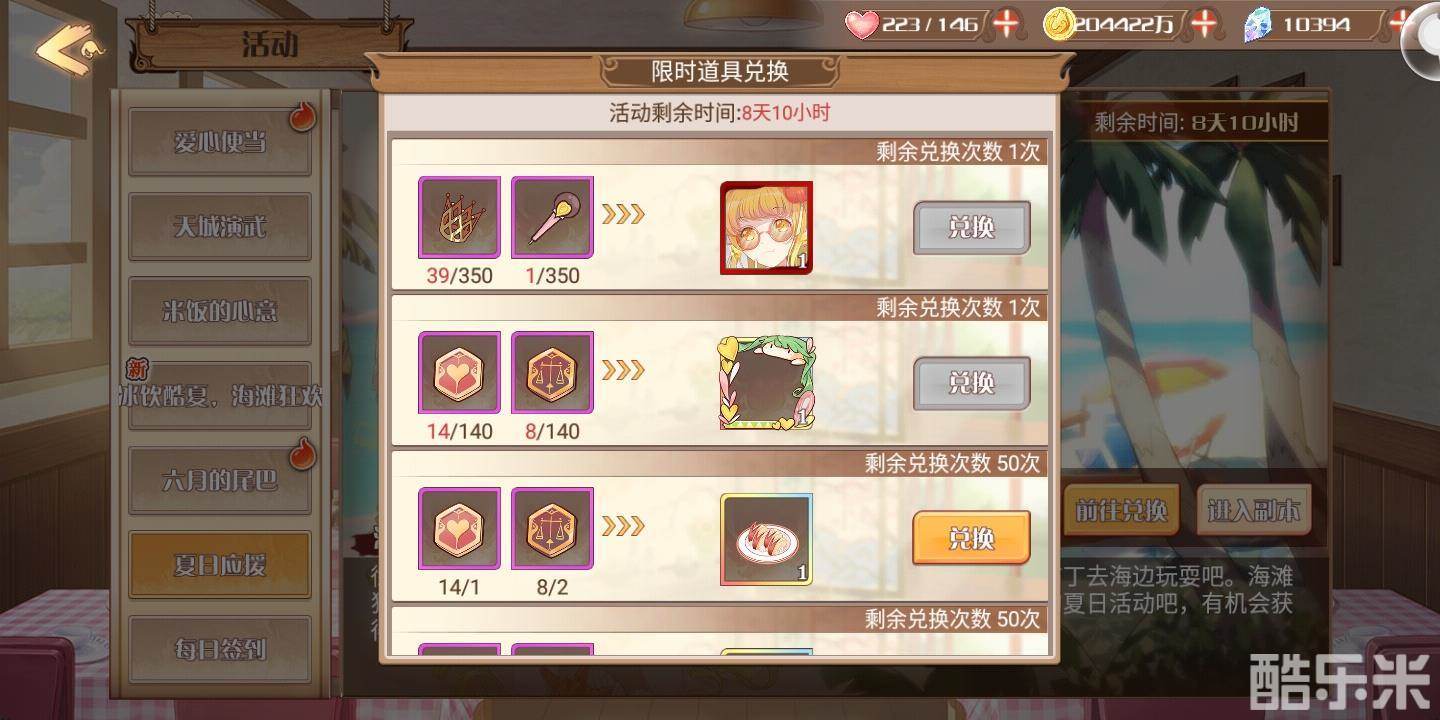Click 兑换 button for the girl avatar
1440x720 pixels.
[x=971, y=228]
